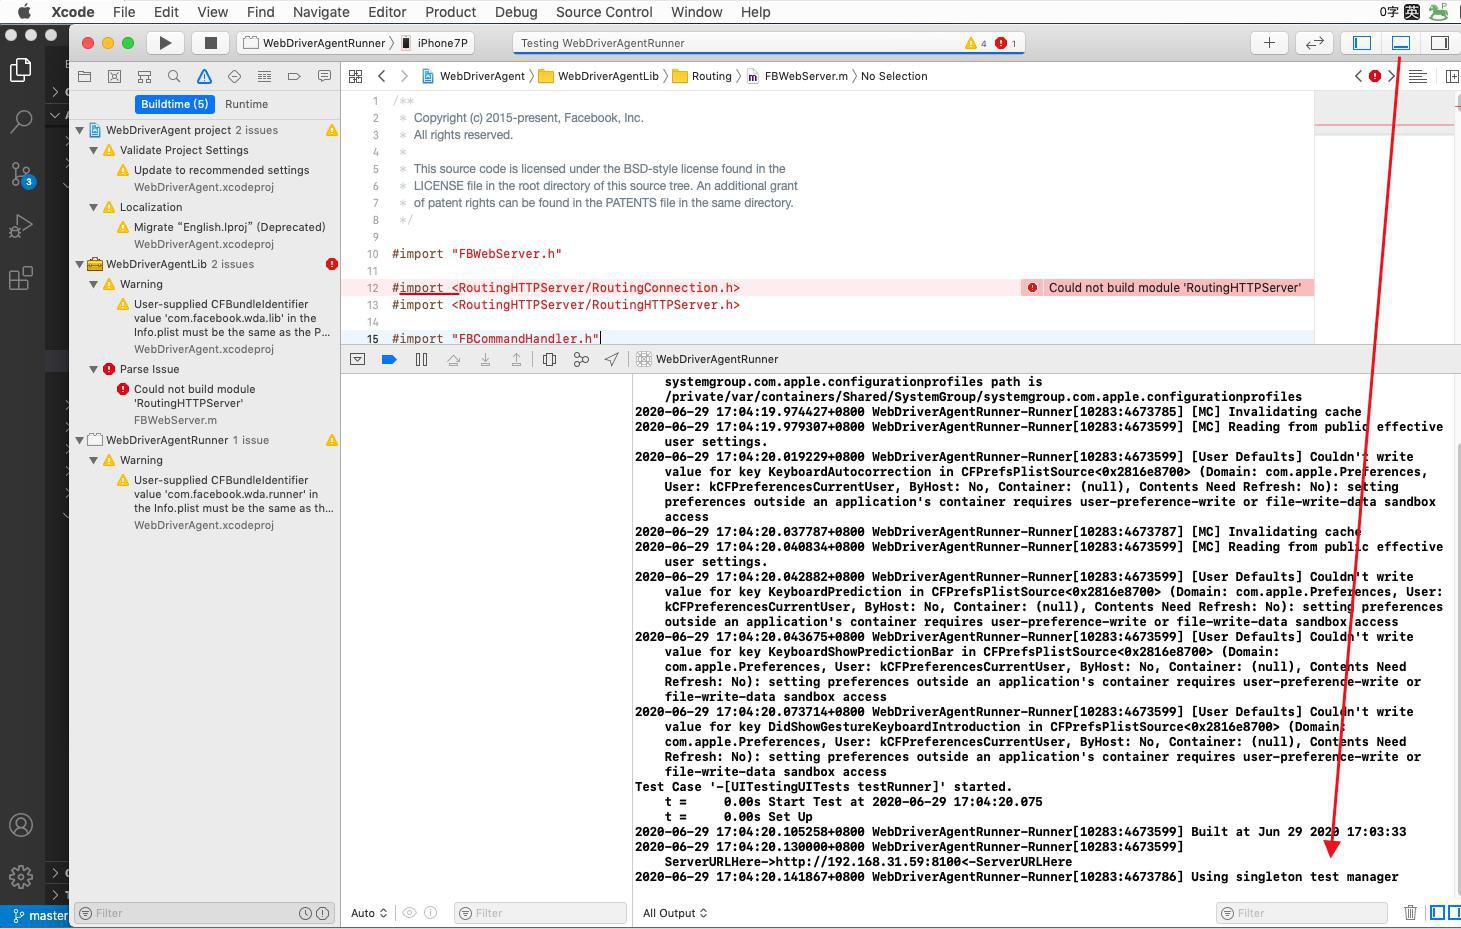1461x929 pixels.
Task: Select iPhone7P run destination
Action: click(x=436, y=43)
